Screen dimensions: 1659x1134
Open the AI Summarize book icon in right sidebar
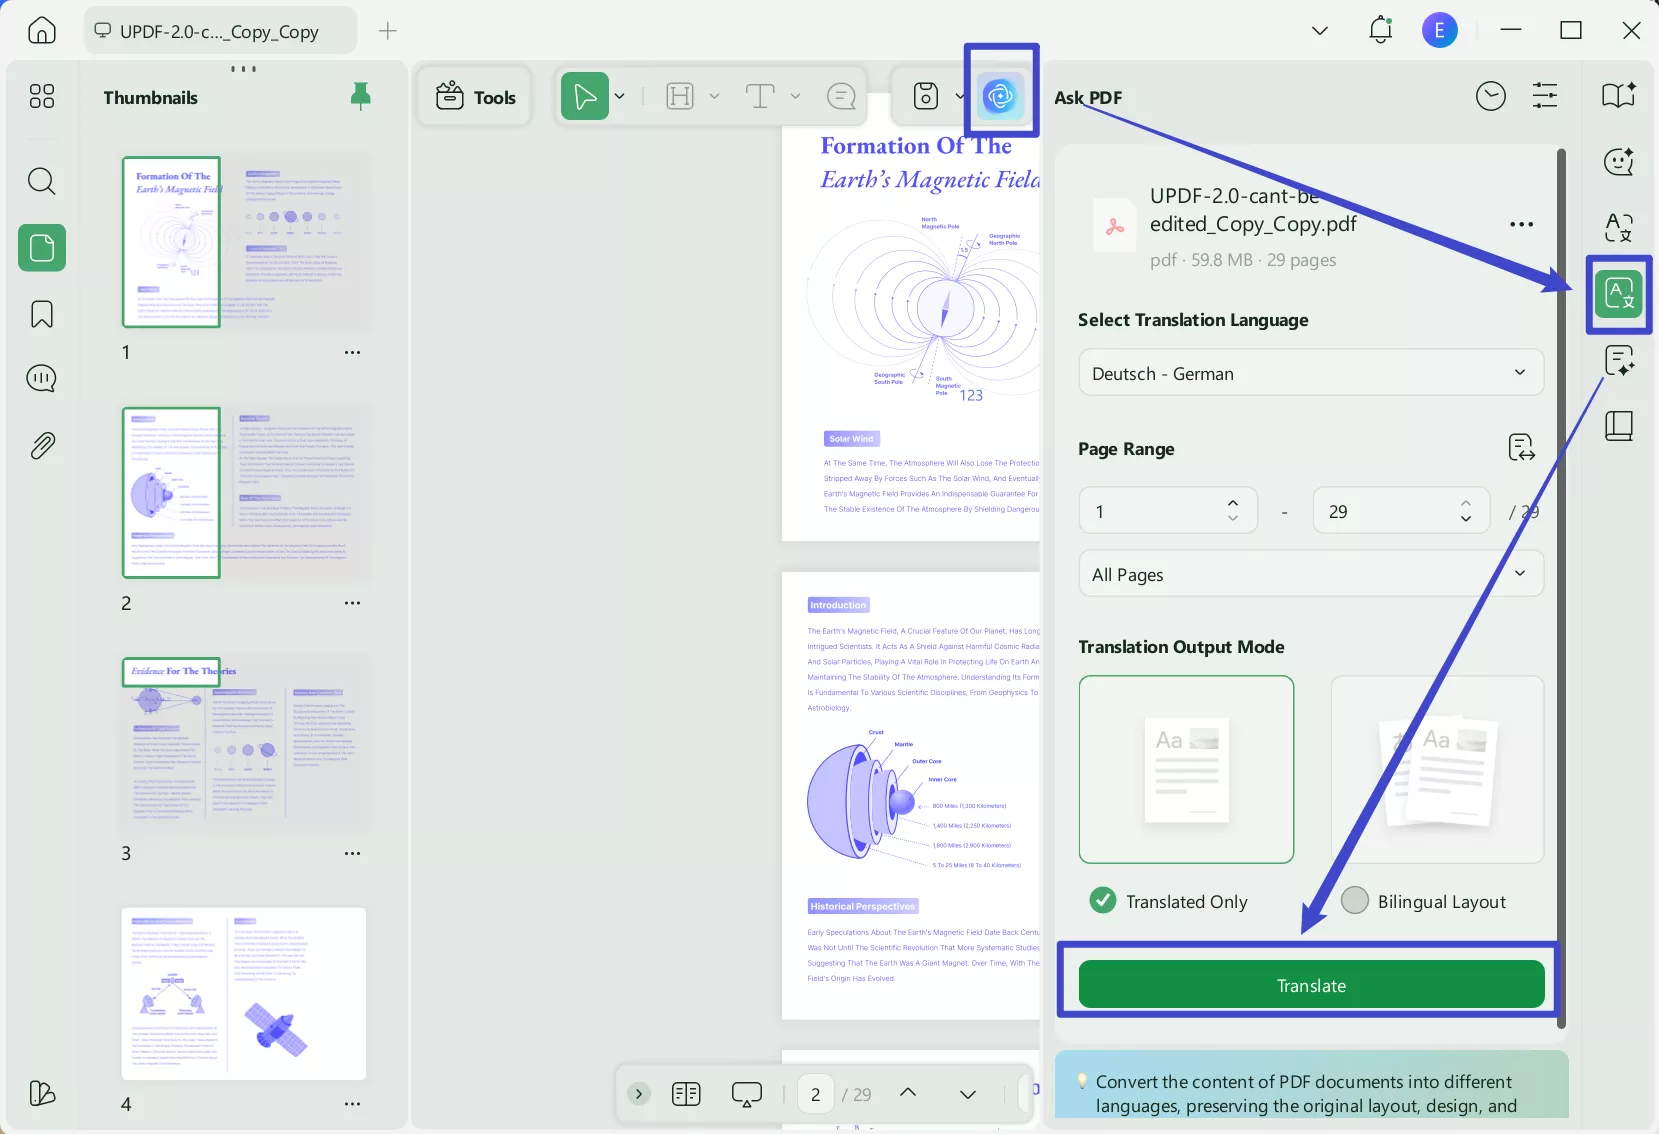(x=1619, y=95)
